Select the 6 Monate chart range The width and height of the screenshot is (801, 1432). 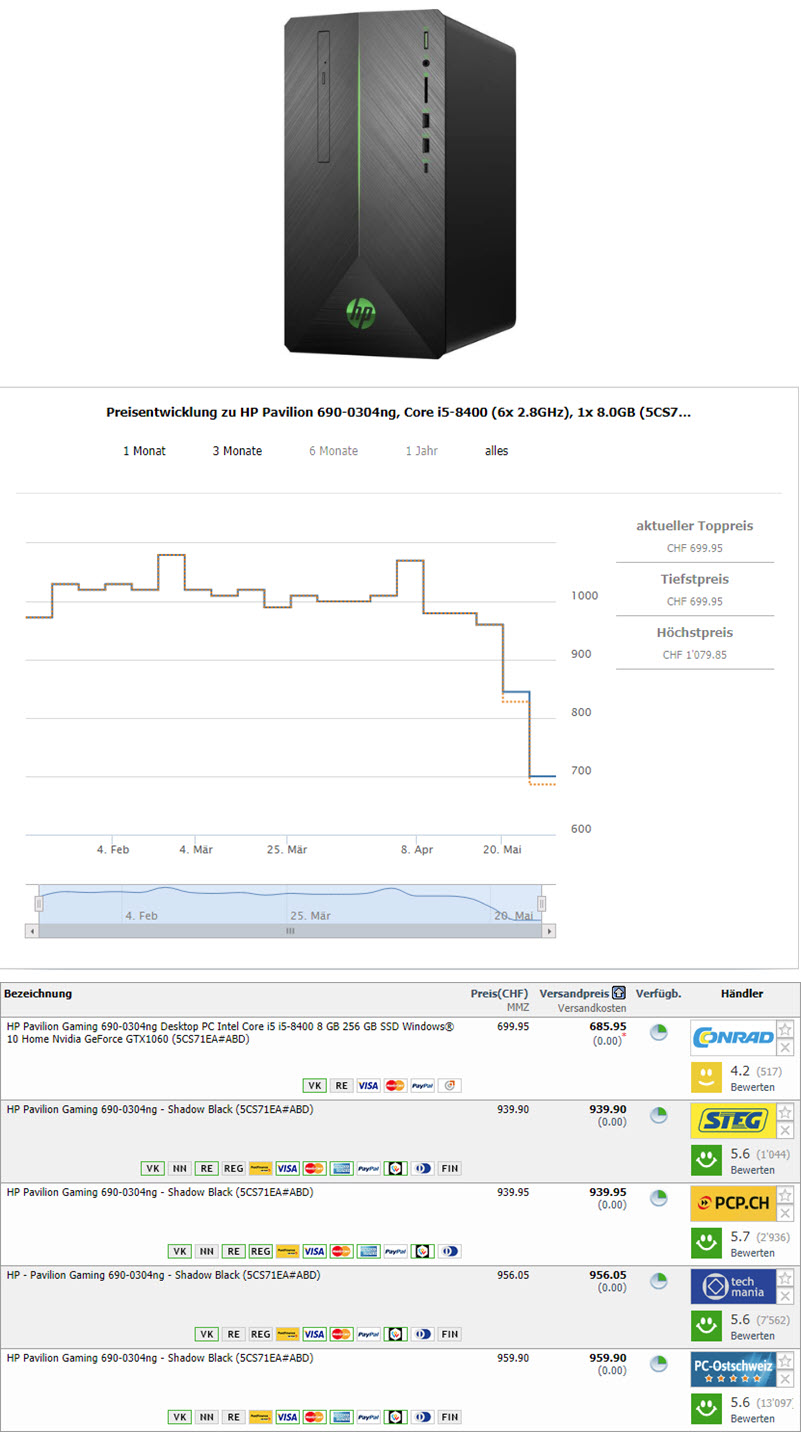[x=333, y=451]
